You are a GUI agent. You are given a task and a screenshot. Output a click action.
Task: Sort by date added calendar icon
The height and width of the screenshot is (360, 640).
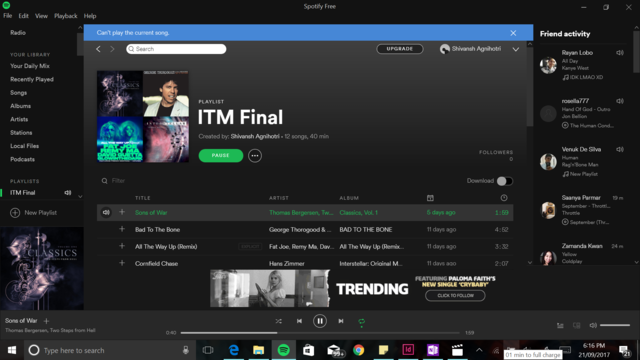[430, 198]
